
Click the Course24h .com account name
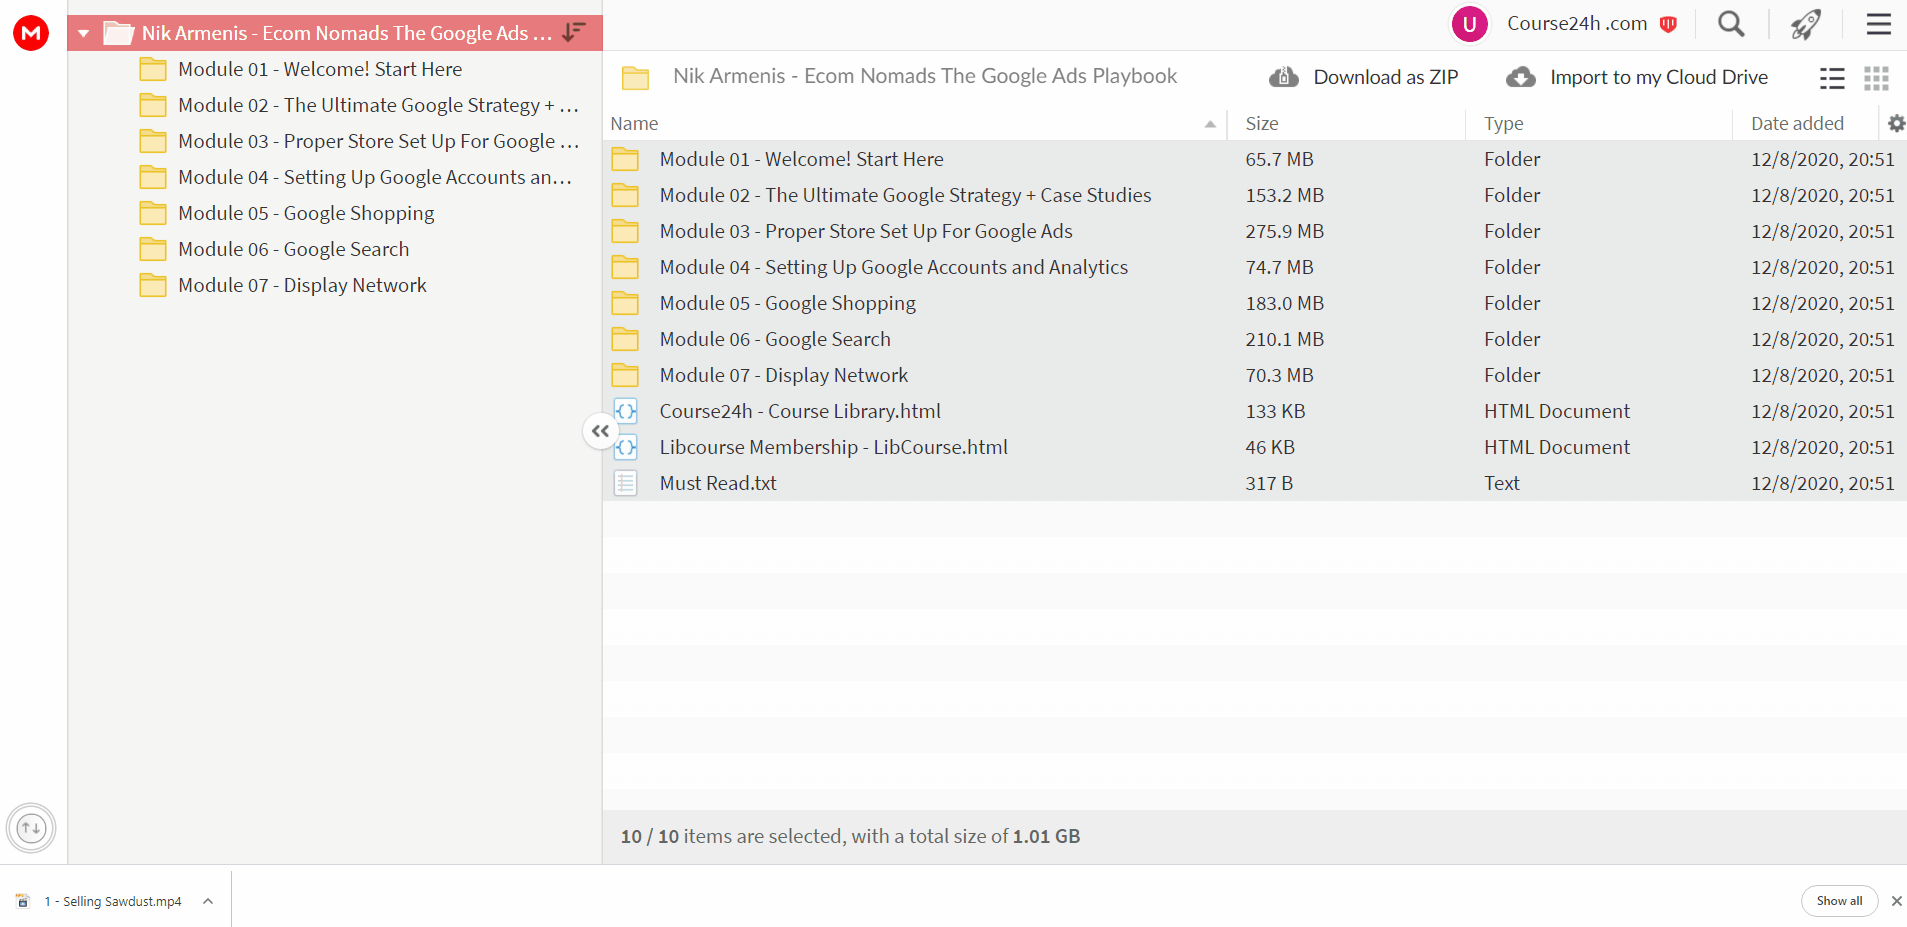[x=1577, y=24]
